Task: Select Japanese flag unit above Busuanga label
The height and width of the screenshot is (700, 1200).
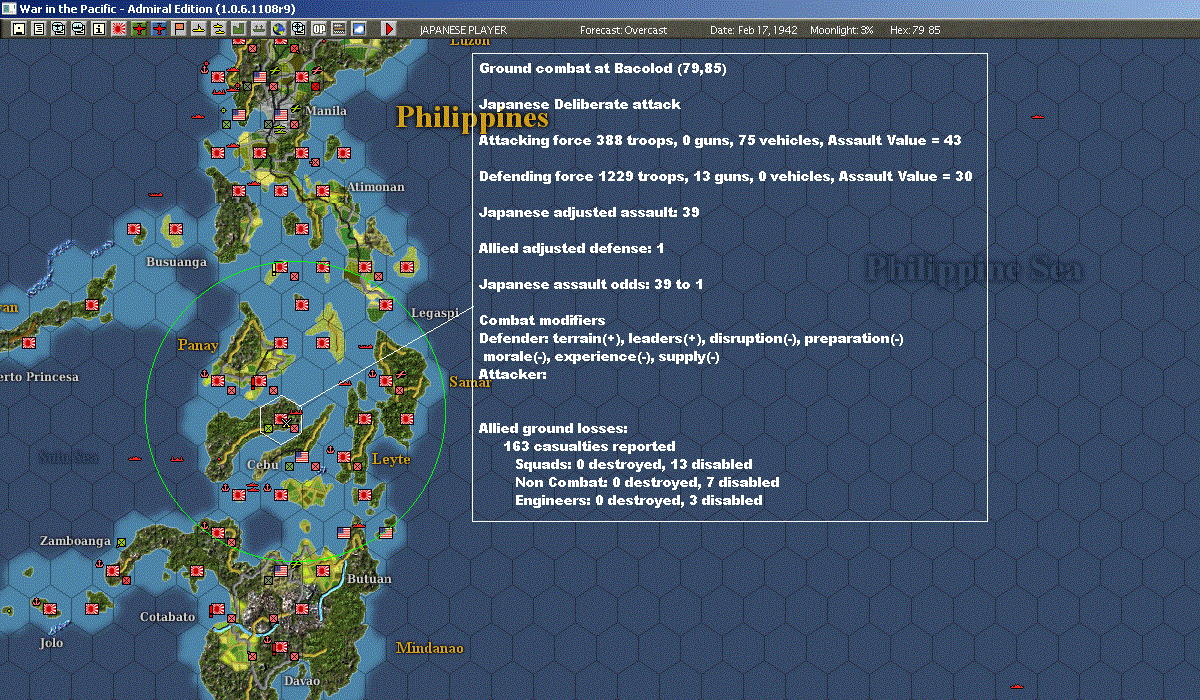Action: (x=176, y=229)
